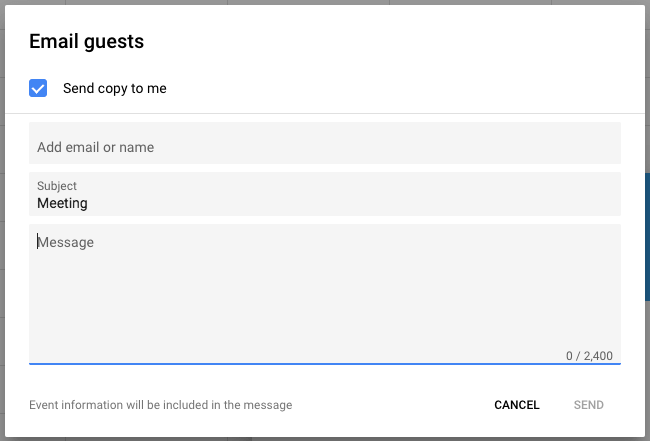Image resolution: width=650 pixels, height=441 pixels.
Task: Click the Message placeholder text
Action: tap(67, 242)
